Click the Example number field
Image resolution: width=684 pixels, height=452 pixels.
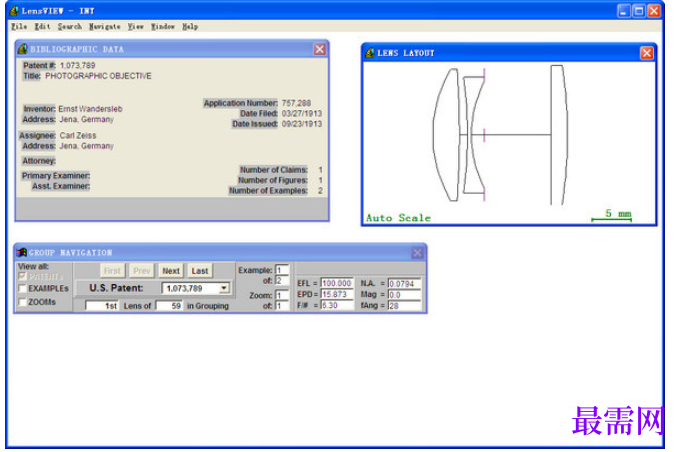pyautogui.click(x=282, y=270)
